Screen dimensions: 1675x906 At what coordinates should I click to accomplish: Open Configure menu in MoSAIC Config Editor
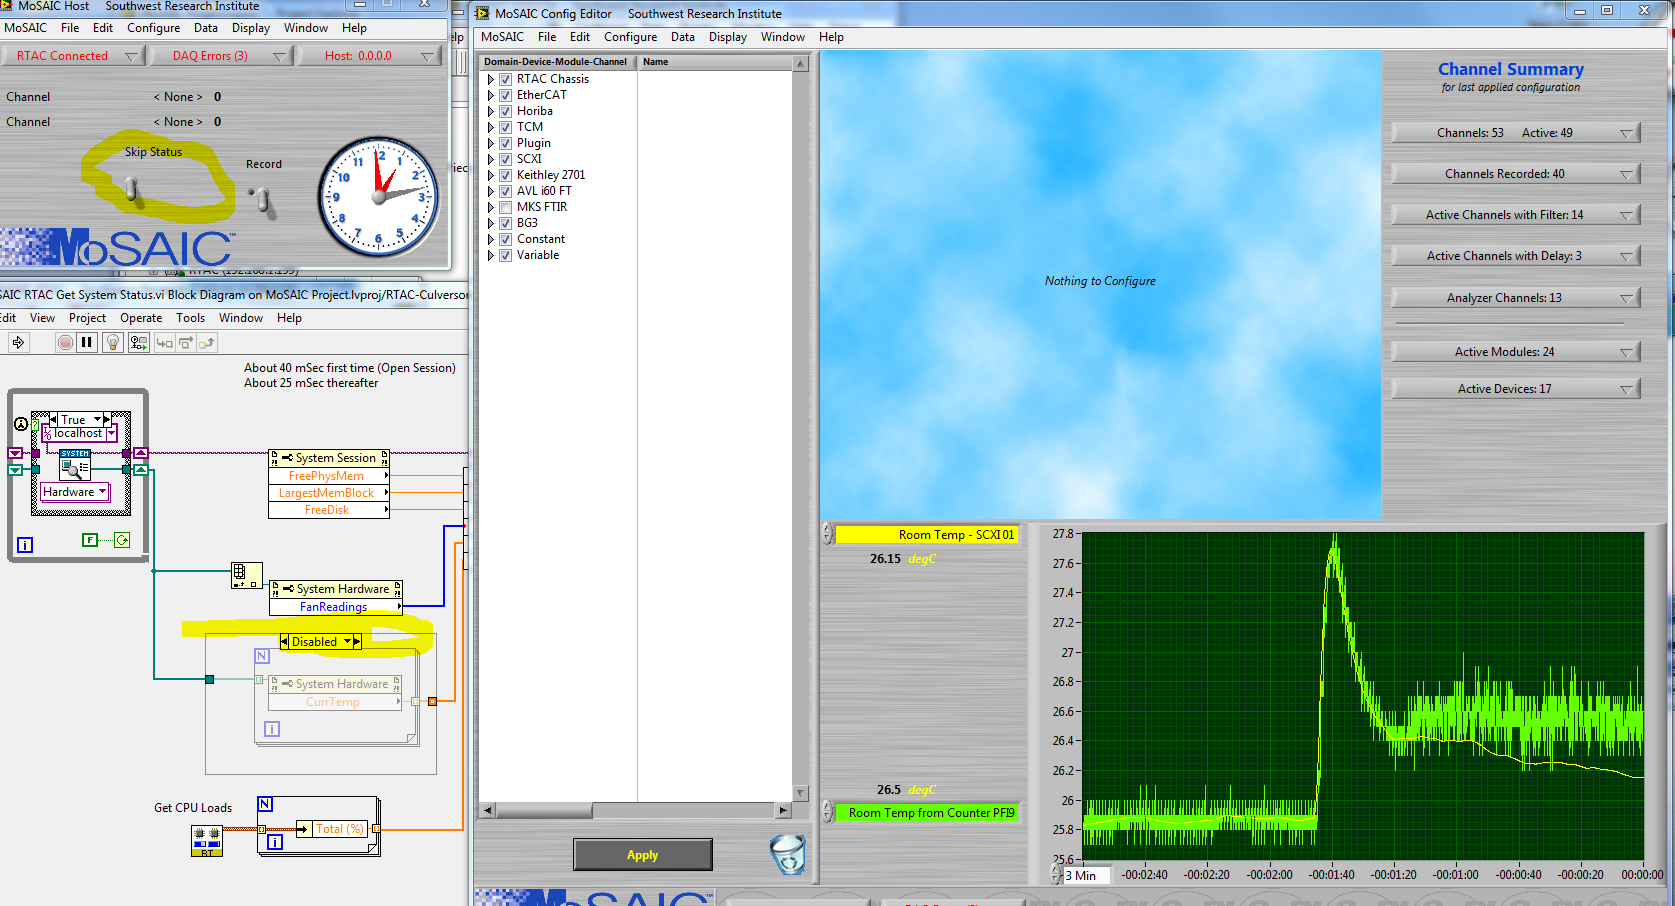(630, 37)
